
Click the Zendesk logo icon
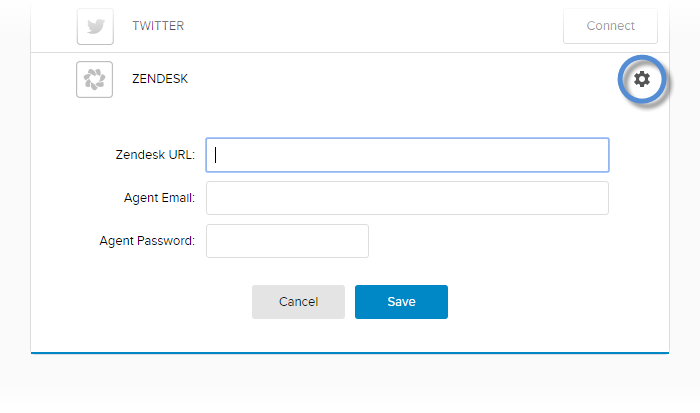click(x=95, y=79)
